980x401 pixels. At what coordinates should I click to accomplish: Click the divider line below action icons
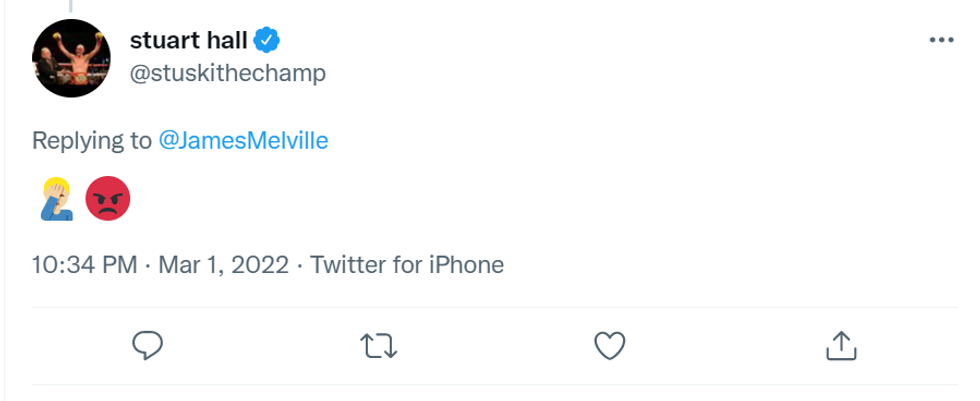tap(490, 385)
